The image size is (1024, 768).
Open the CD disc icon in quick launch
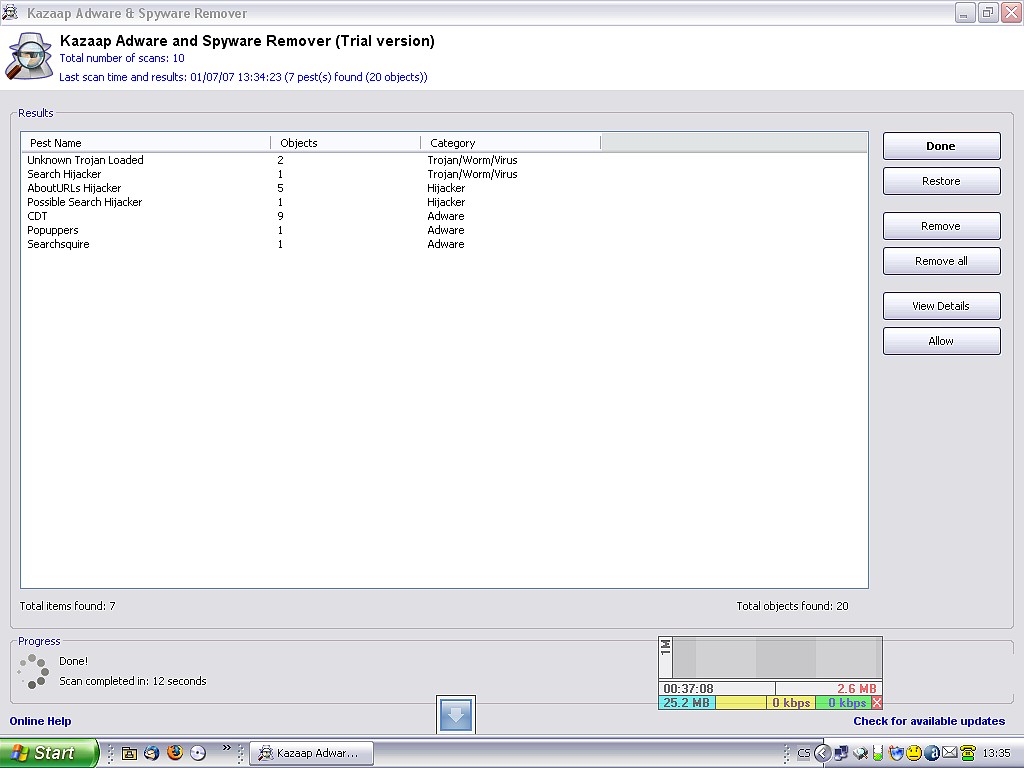(x=198, y=753)
